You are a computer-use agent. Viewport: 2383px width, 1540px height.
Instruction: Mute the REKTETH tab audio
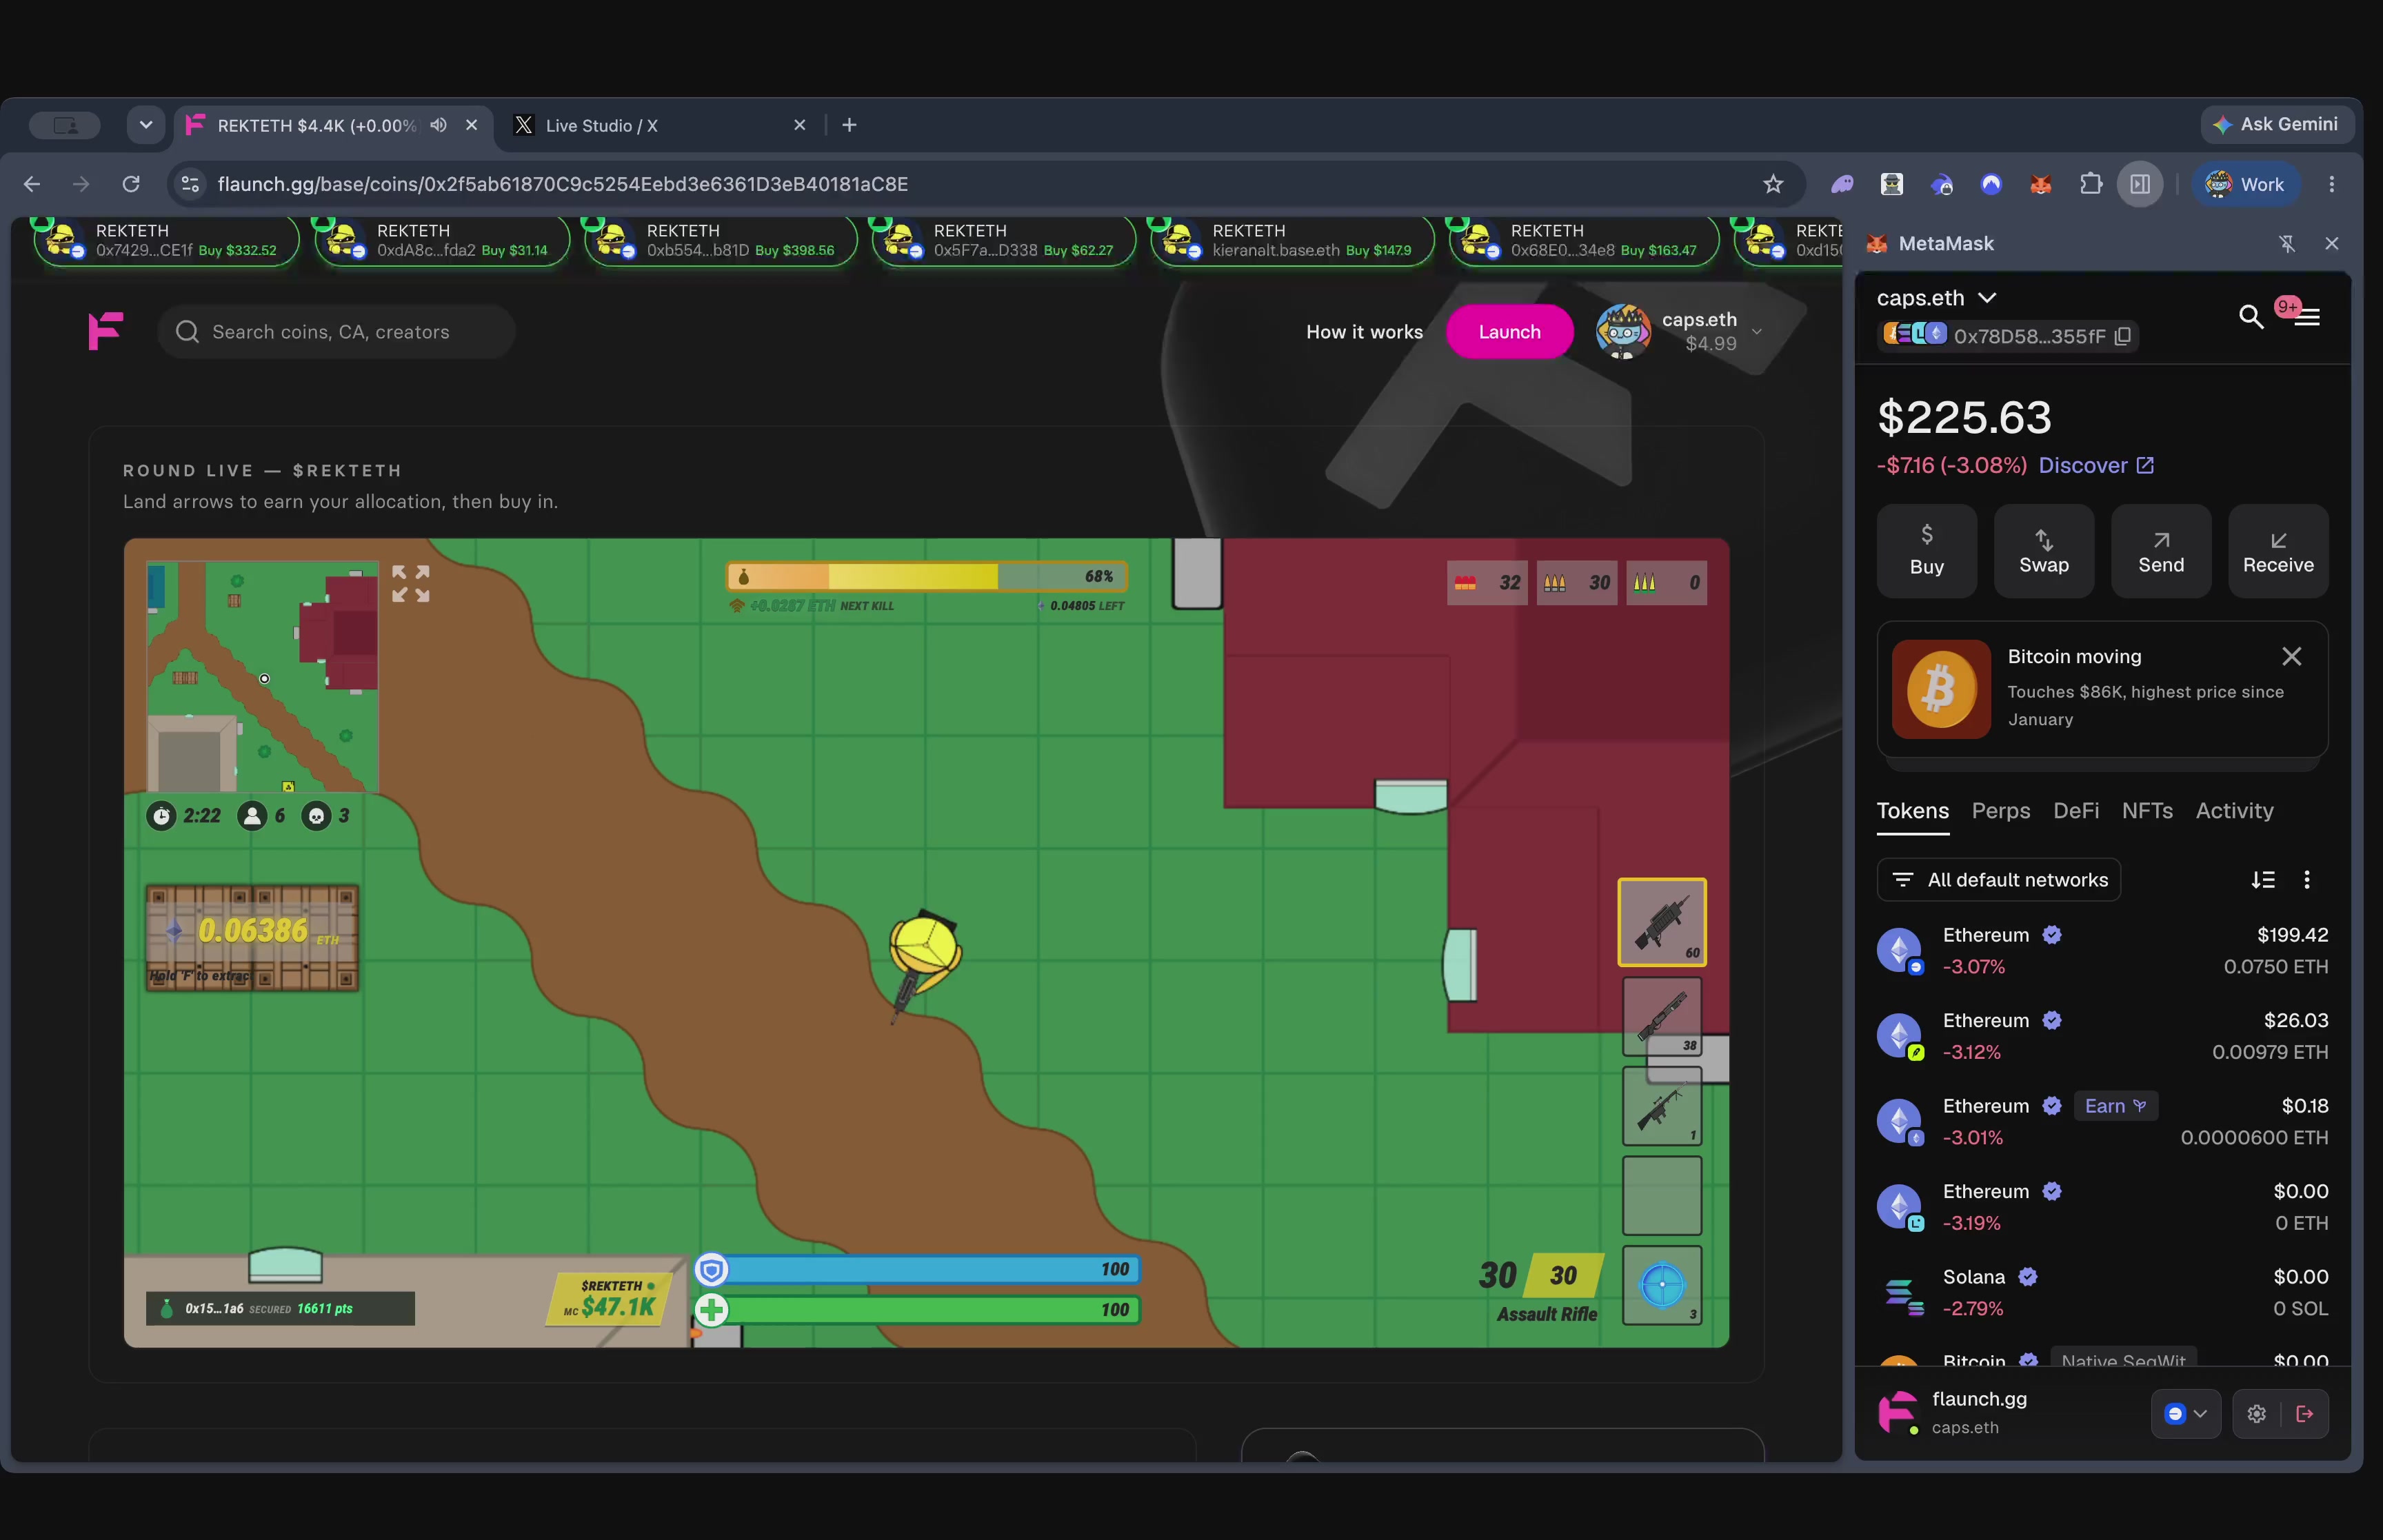tap(438, 125)
